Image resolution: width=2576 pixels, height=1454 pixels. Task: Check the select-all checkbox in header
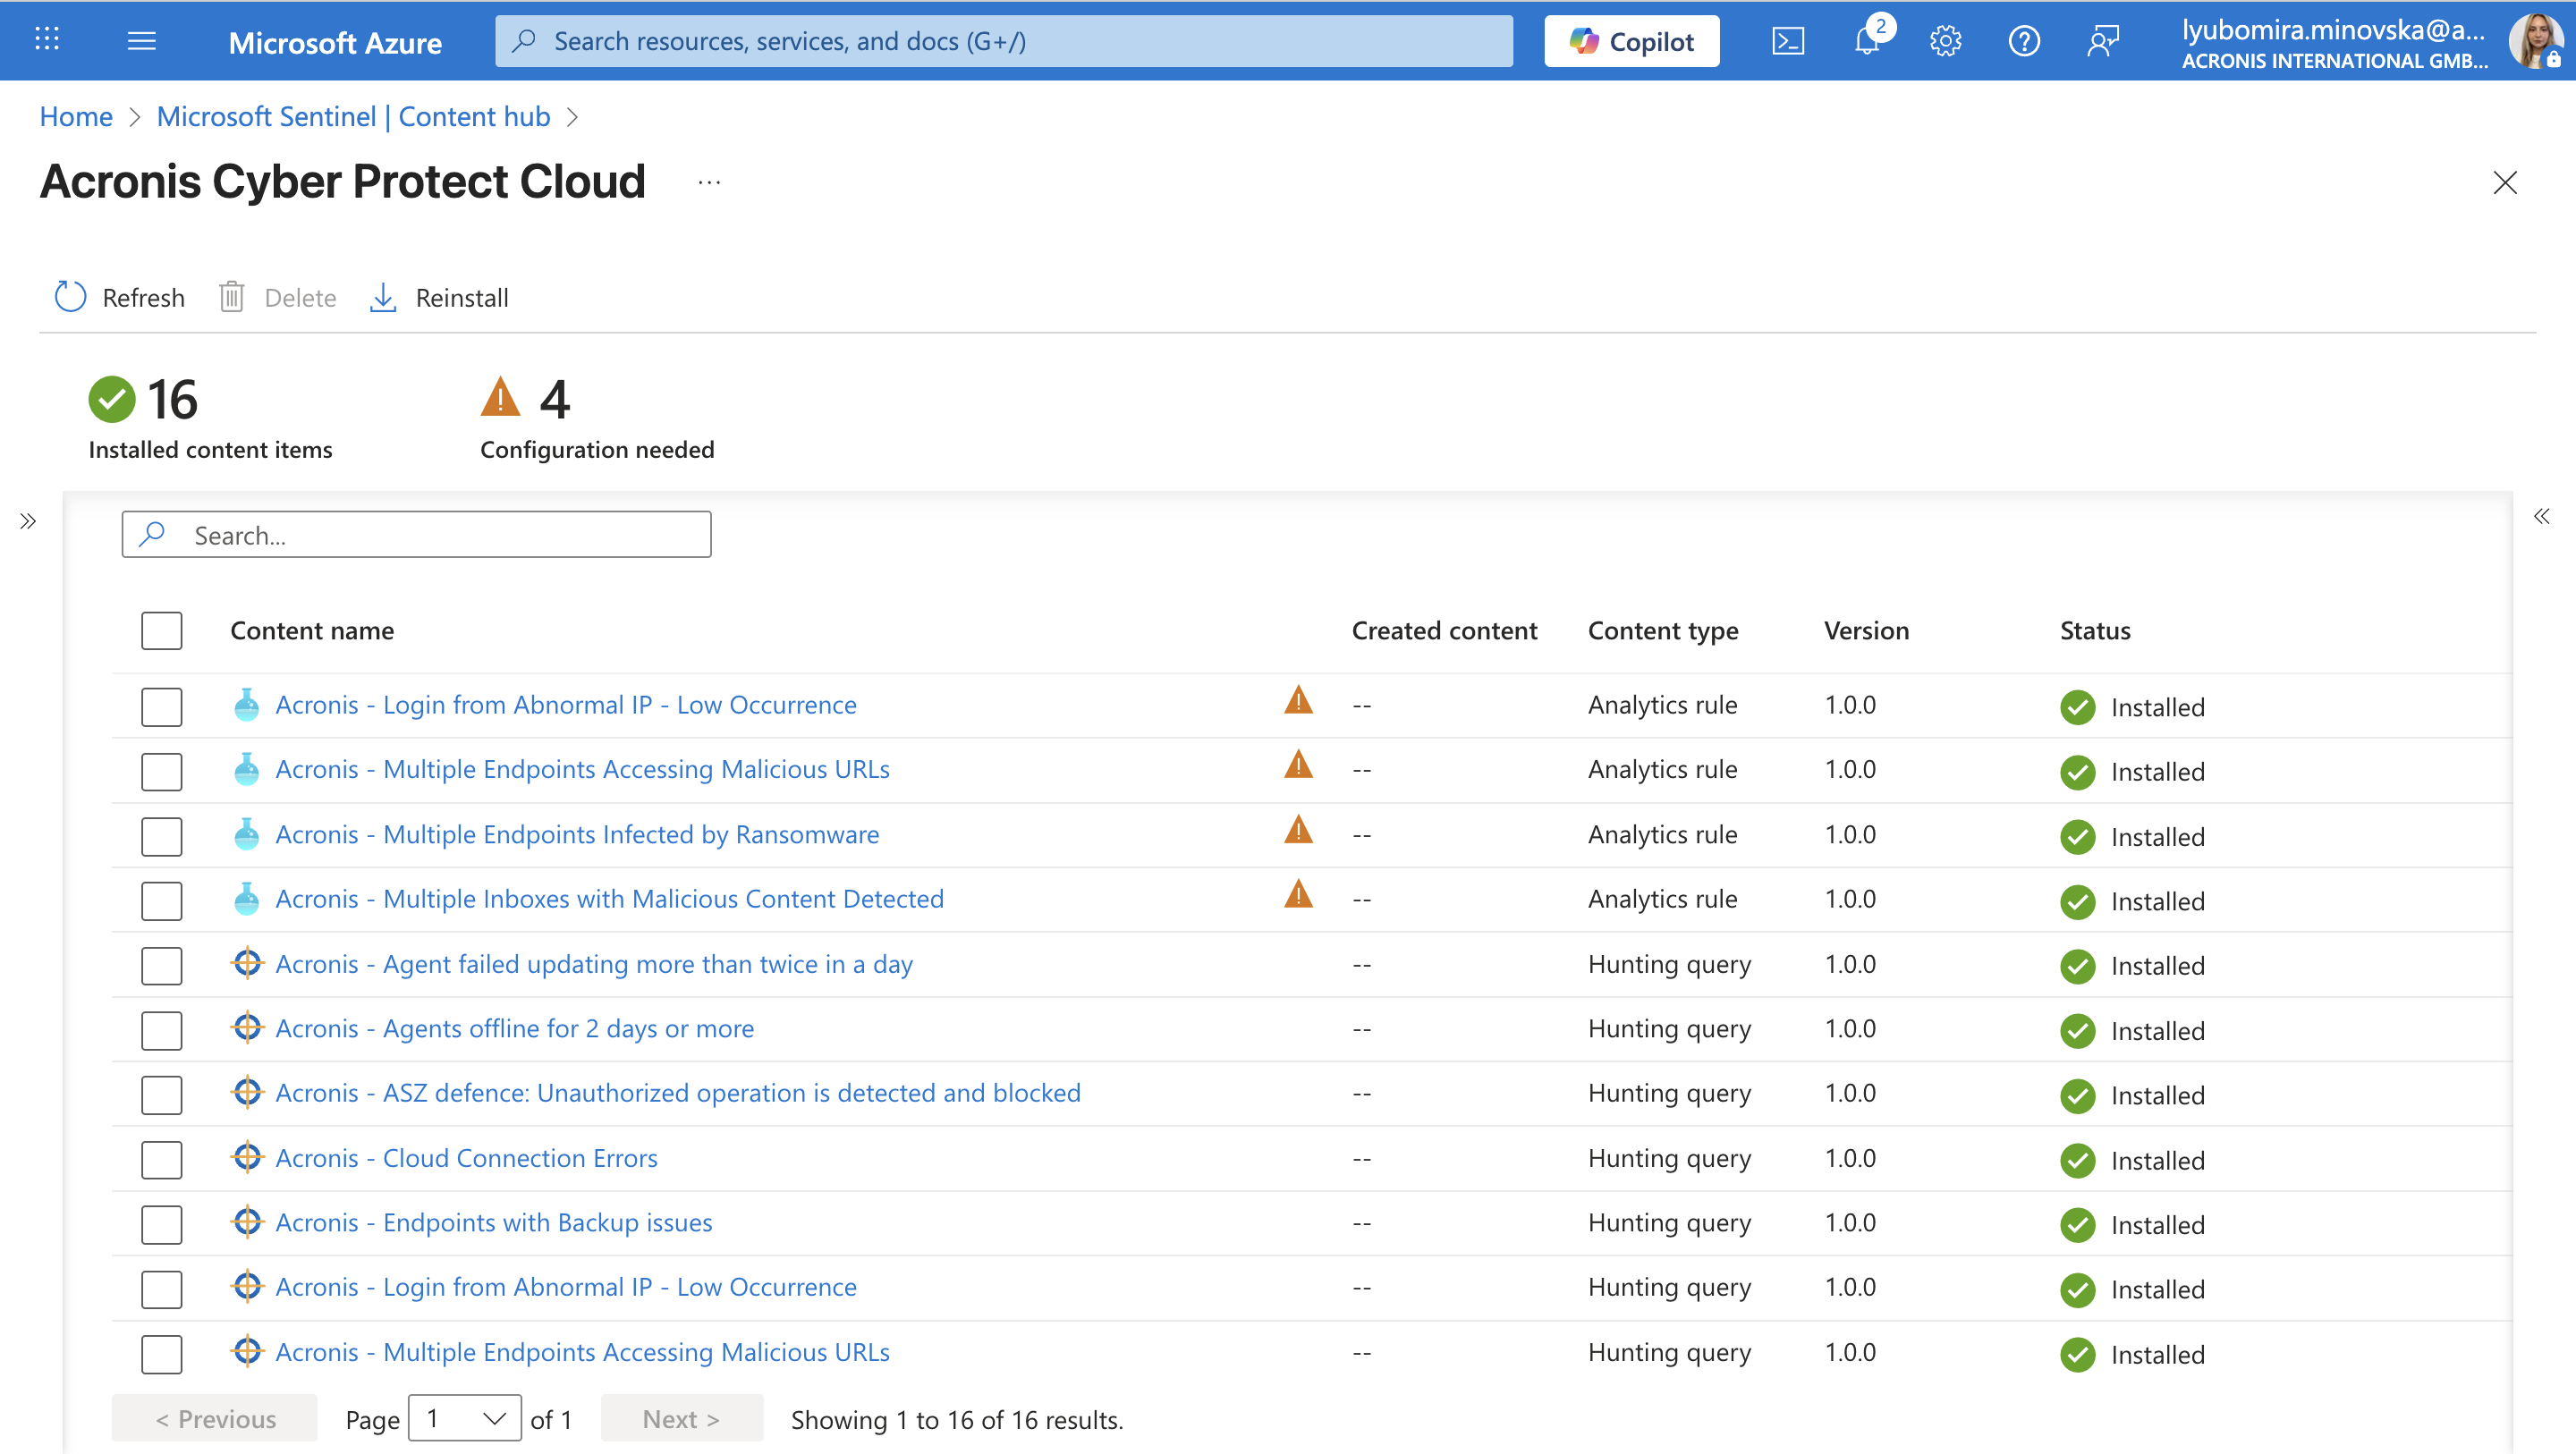(x=161, y=631)
